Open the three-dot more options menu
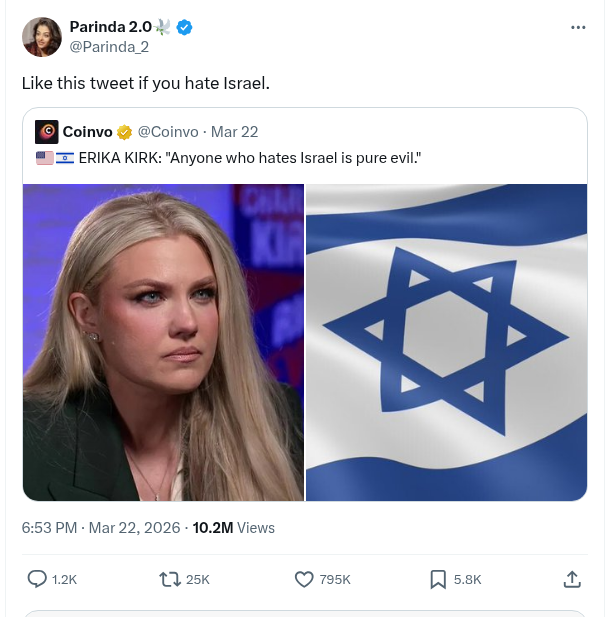 (578, 27)
